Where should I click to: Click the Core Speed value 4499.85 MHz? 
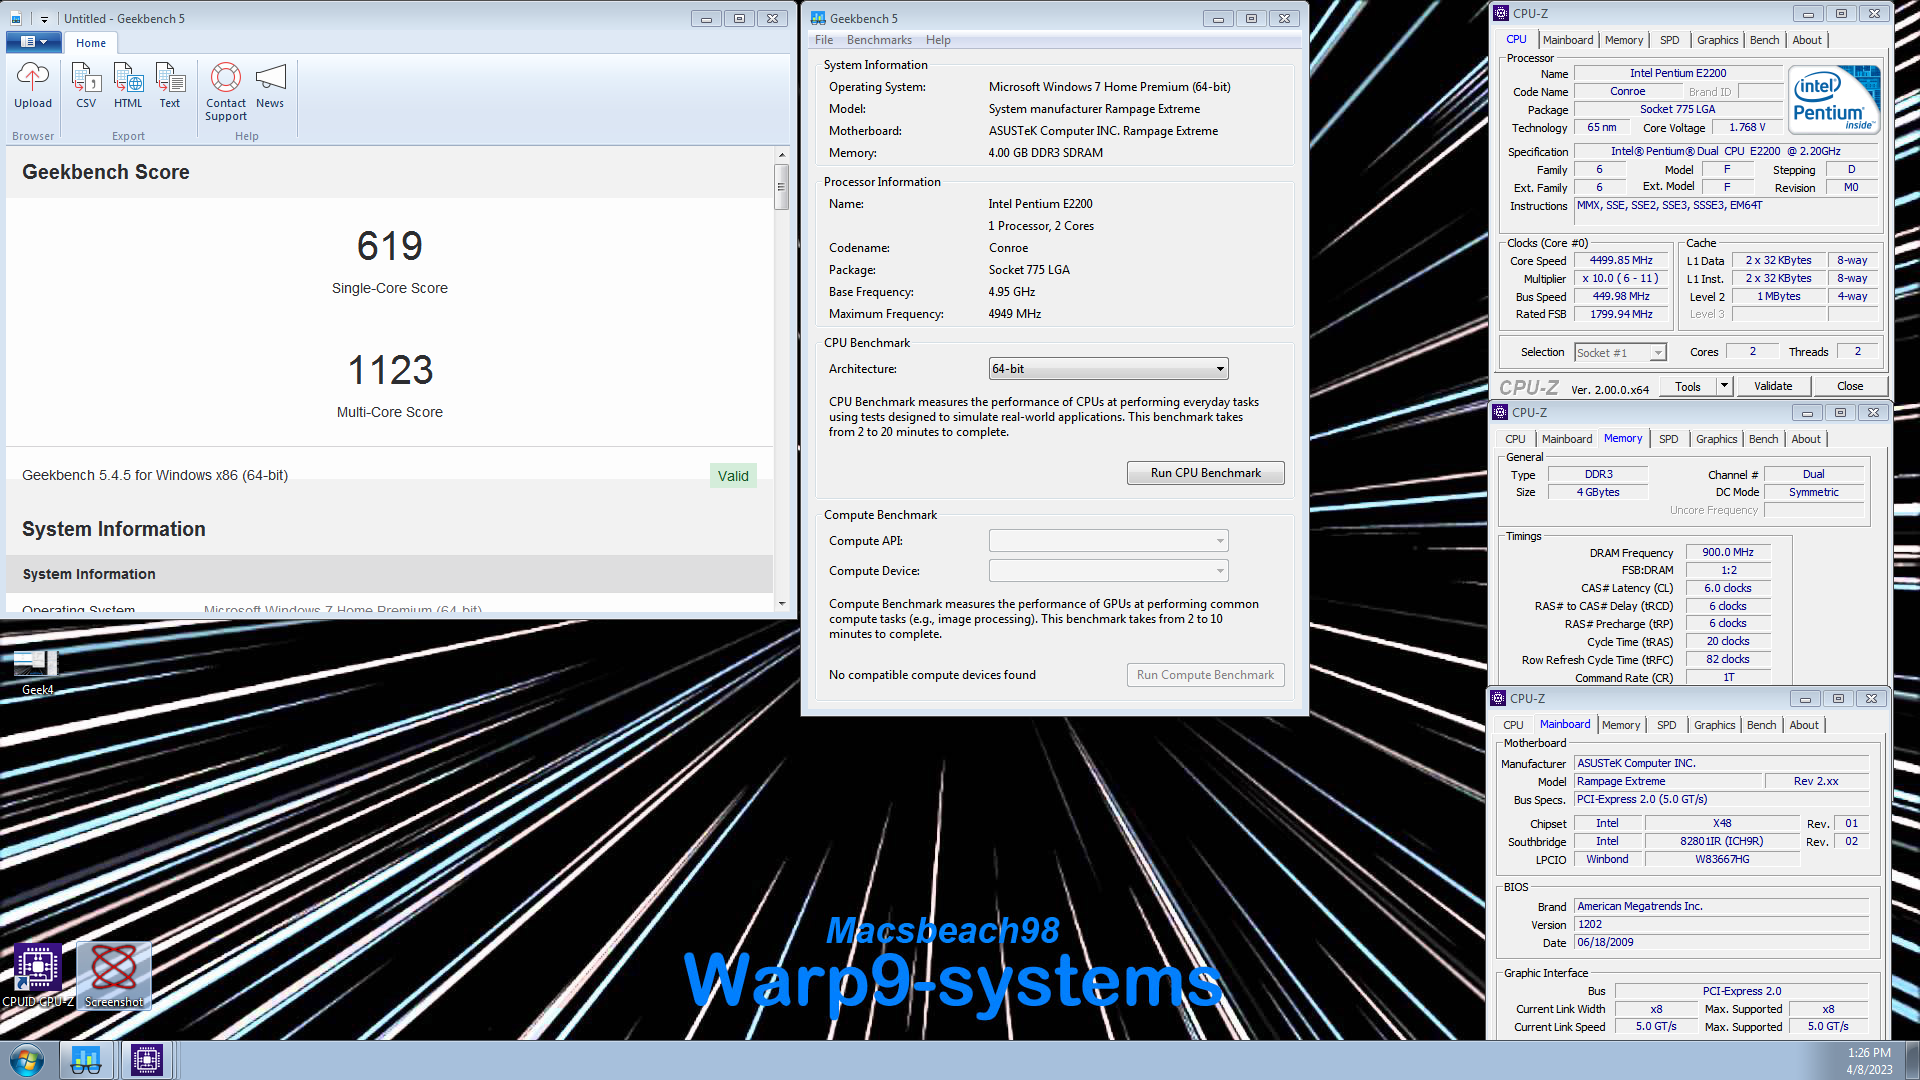(x=1621, y=260)
